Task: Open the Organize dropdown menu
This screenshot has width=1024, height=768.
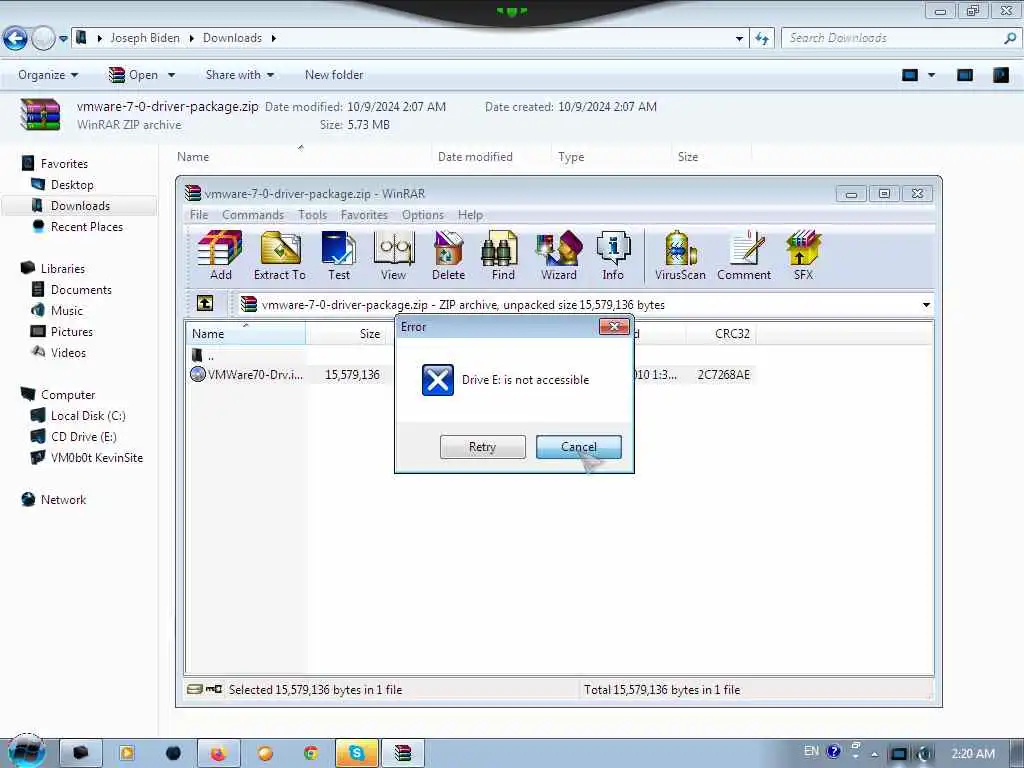Action: coord(48,75)
